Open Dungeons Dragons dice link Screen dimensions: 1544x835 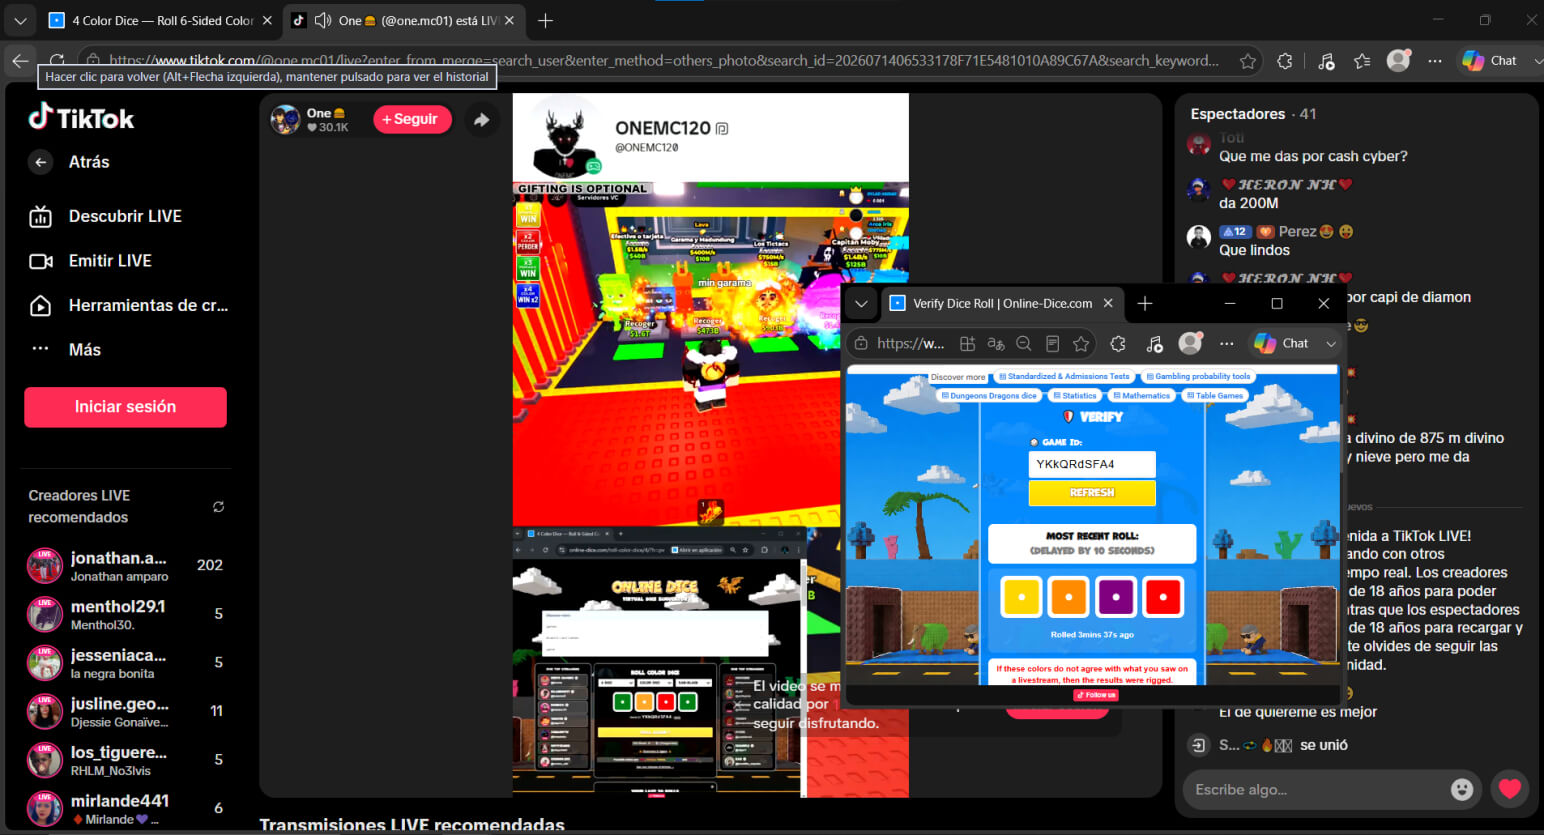click(x=989, y=396)
